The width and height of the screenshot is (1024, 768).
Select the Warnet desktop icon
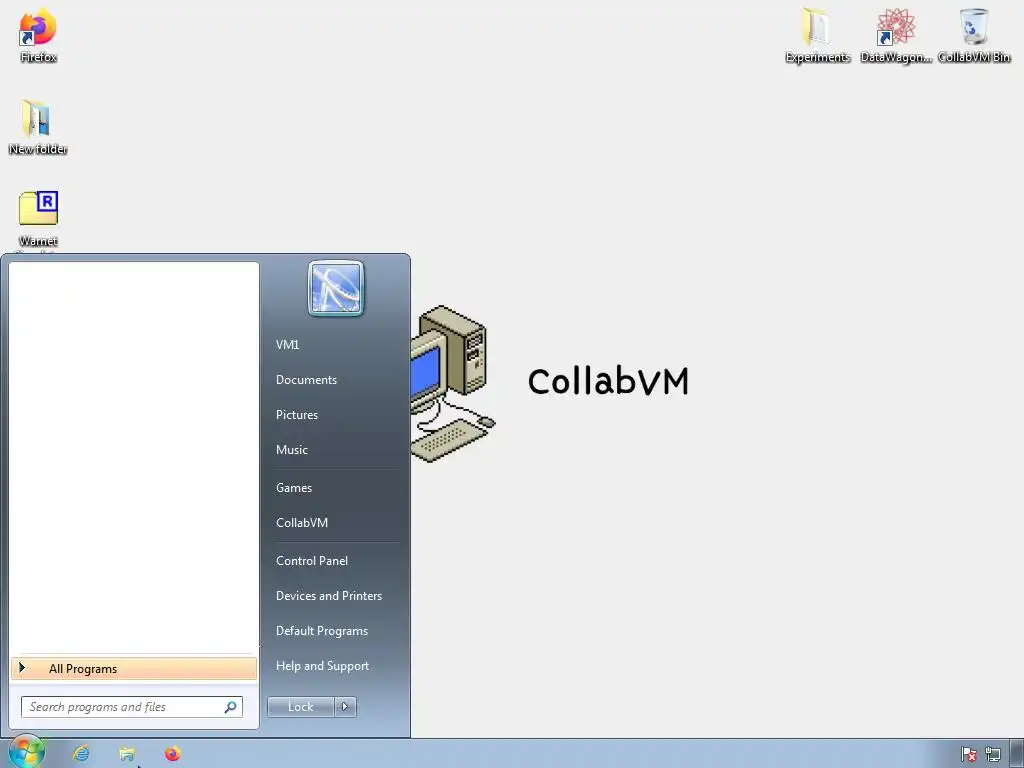coord(38,219)
